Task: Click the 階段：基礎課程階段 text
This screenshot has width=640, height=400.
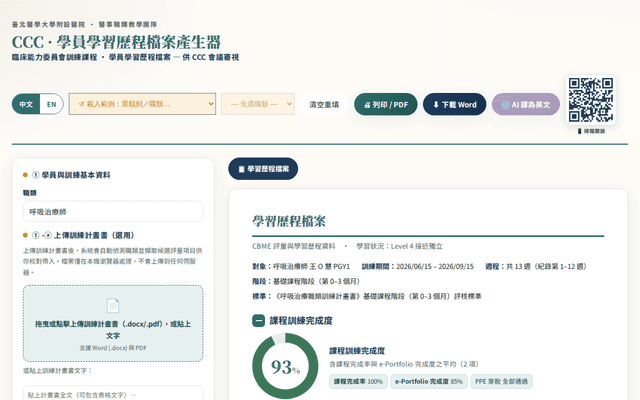Action: coord(306,281)
